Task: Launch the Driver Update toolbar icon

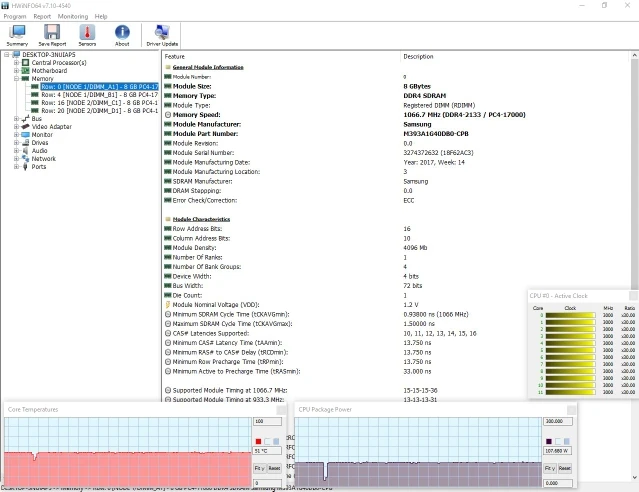Action: [162, 35]
